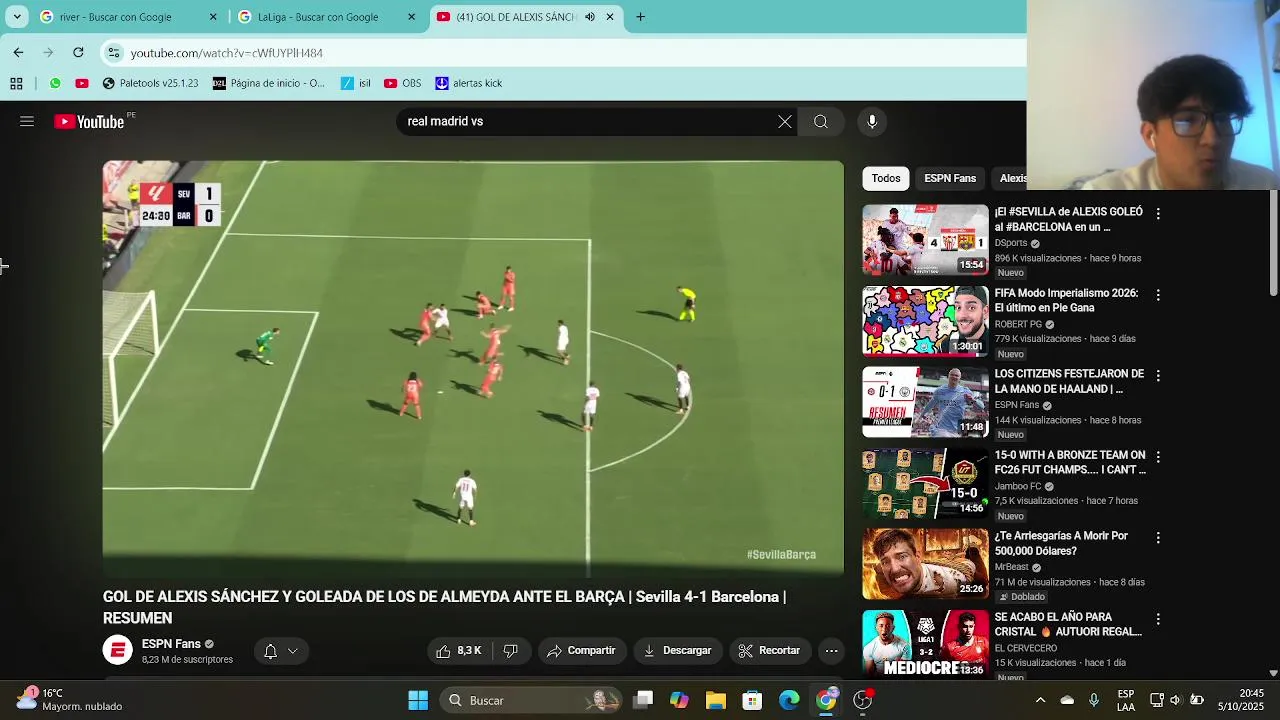
Task: Dislike the video with thumbs down
Action: (x=510, y=650)
